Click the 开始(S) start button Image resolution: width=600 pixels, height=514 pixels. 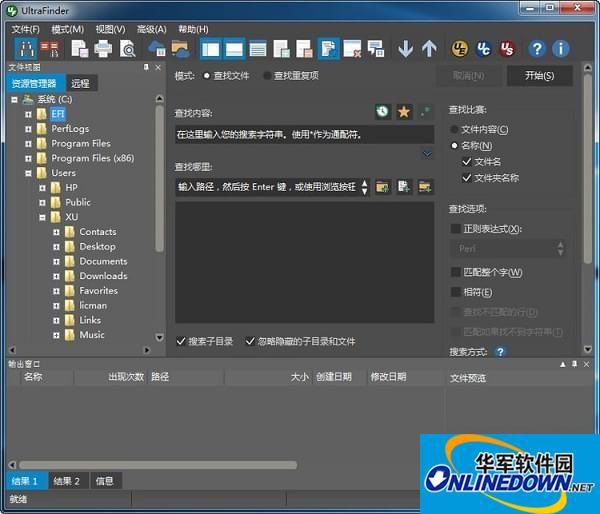tap(540, 75)
